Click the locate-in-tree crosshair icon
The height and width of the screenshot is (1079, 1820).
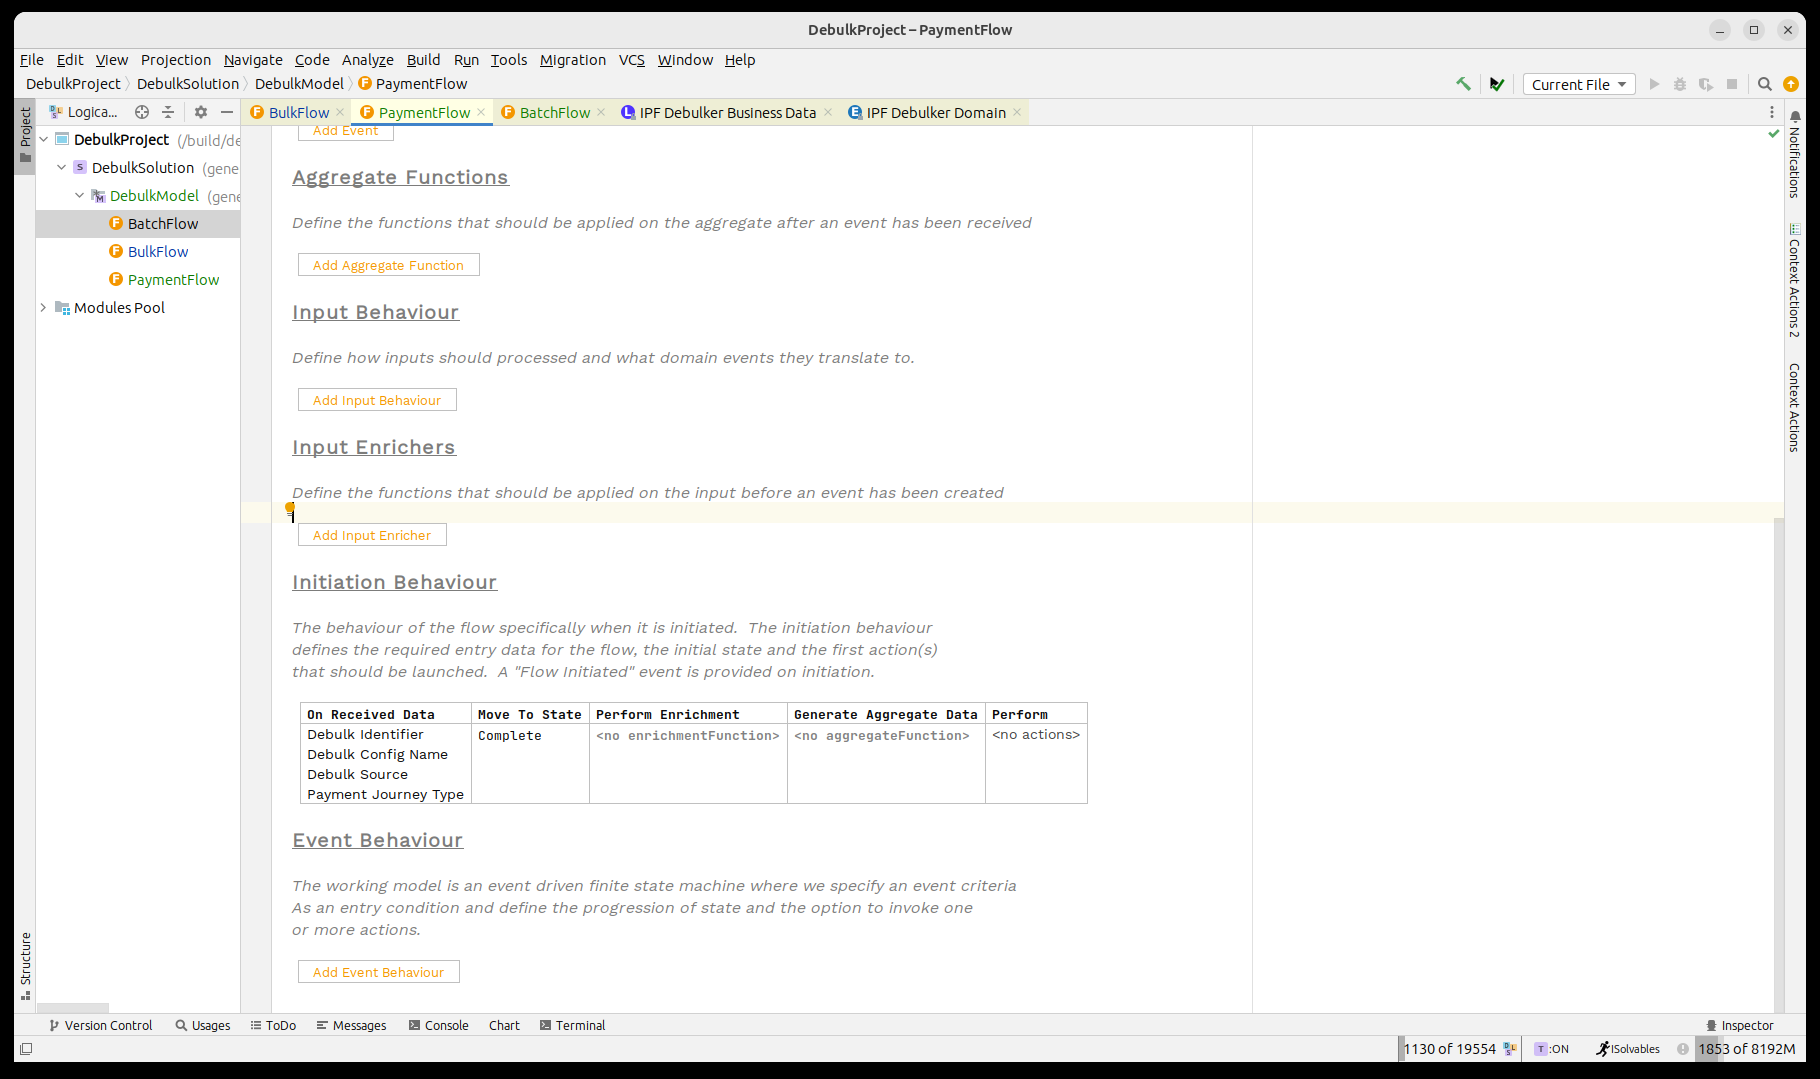pyautogui.click(x=142, y=112)
